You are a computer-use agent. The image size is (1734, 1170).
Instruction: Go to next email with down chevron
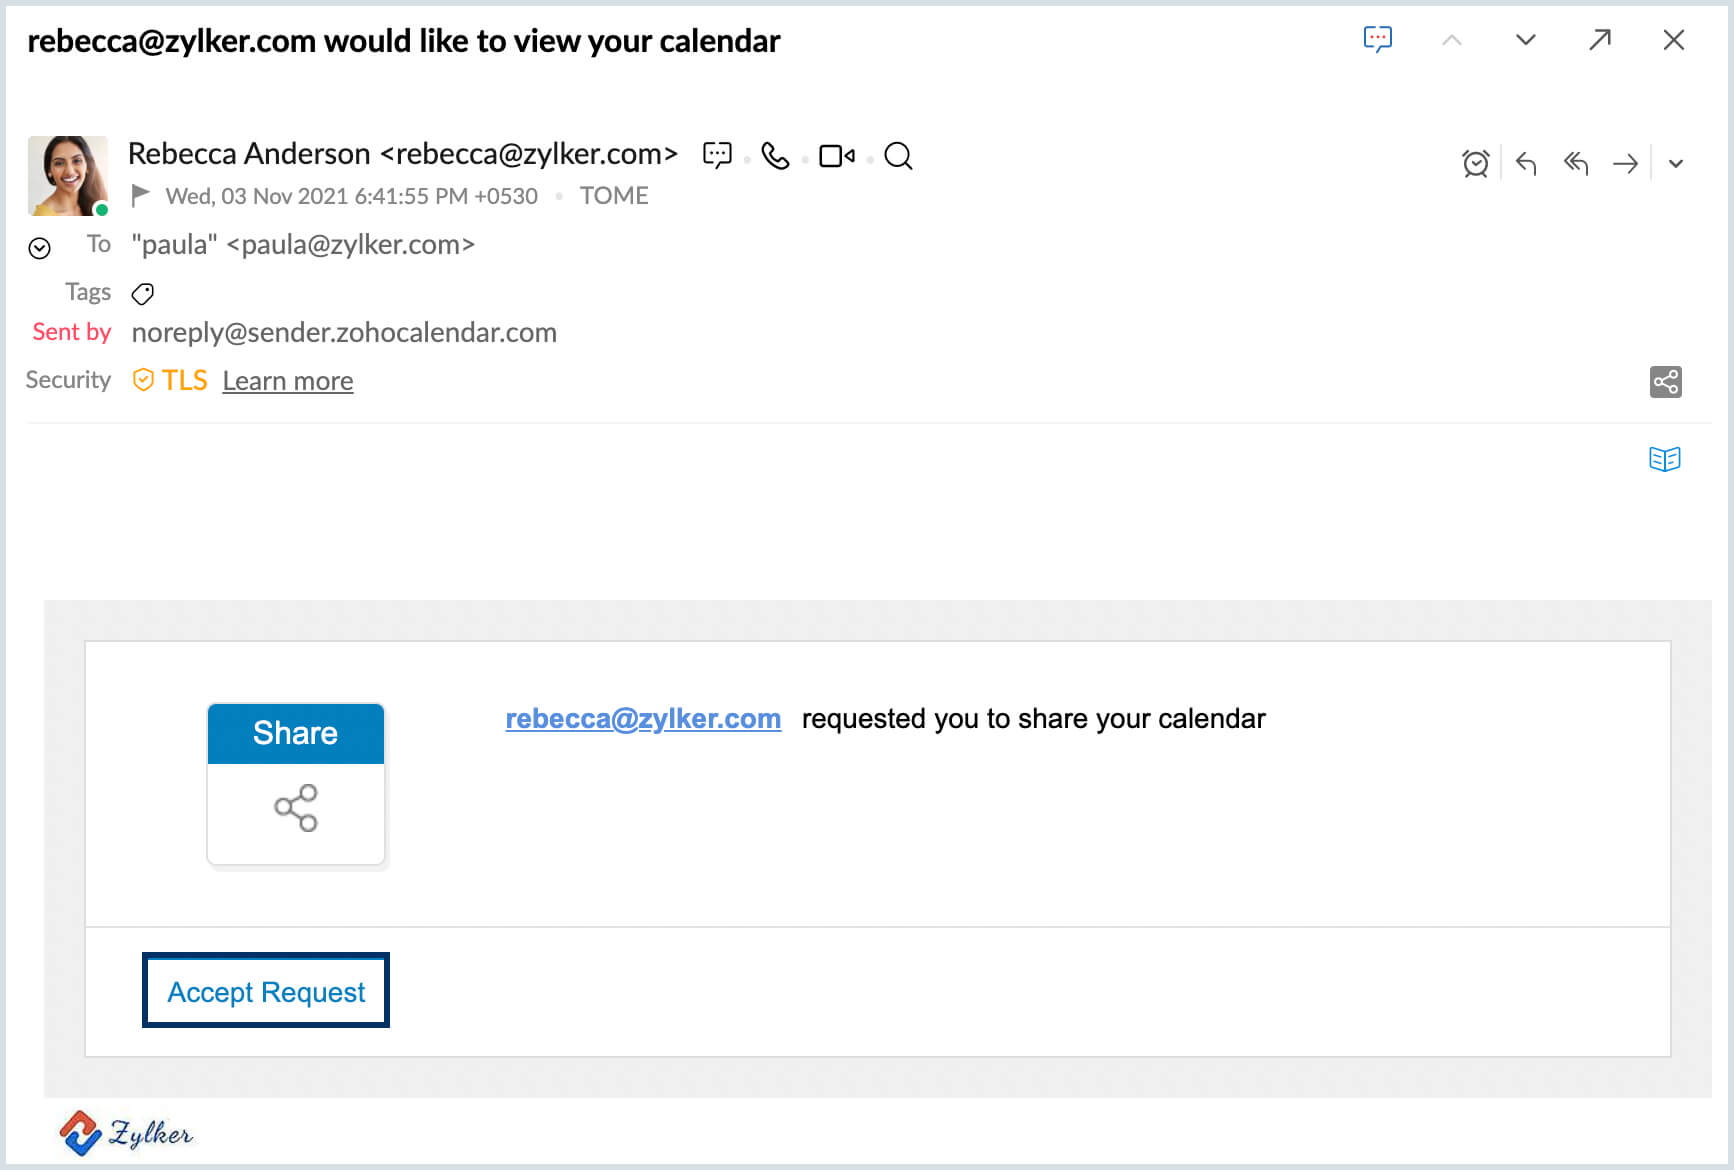(1525, 40)
